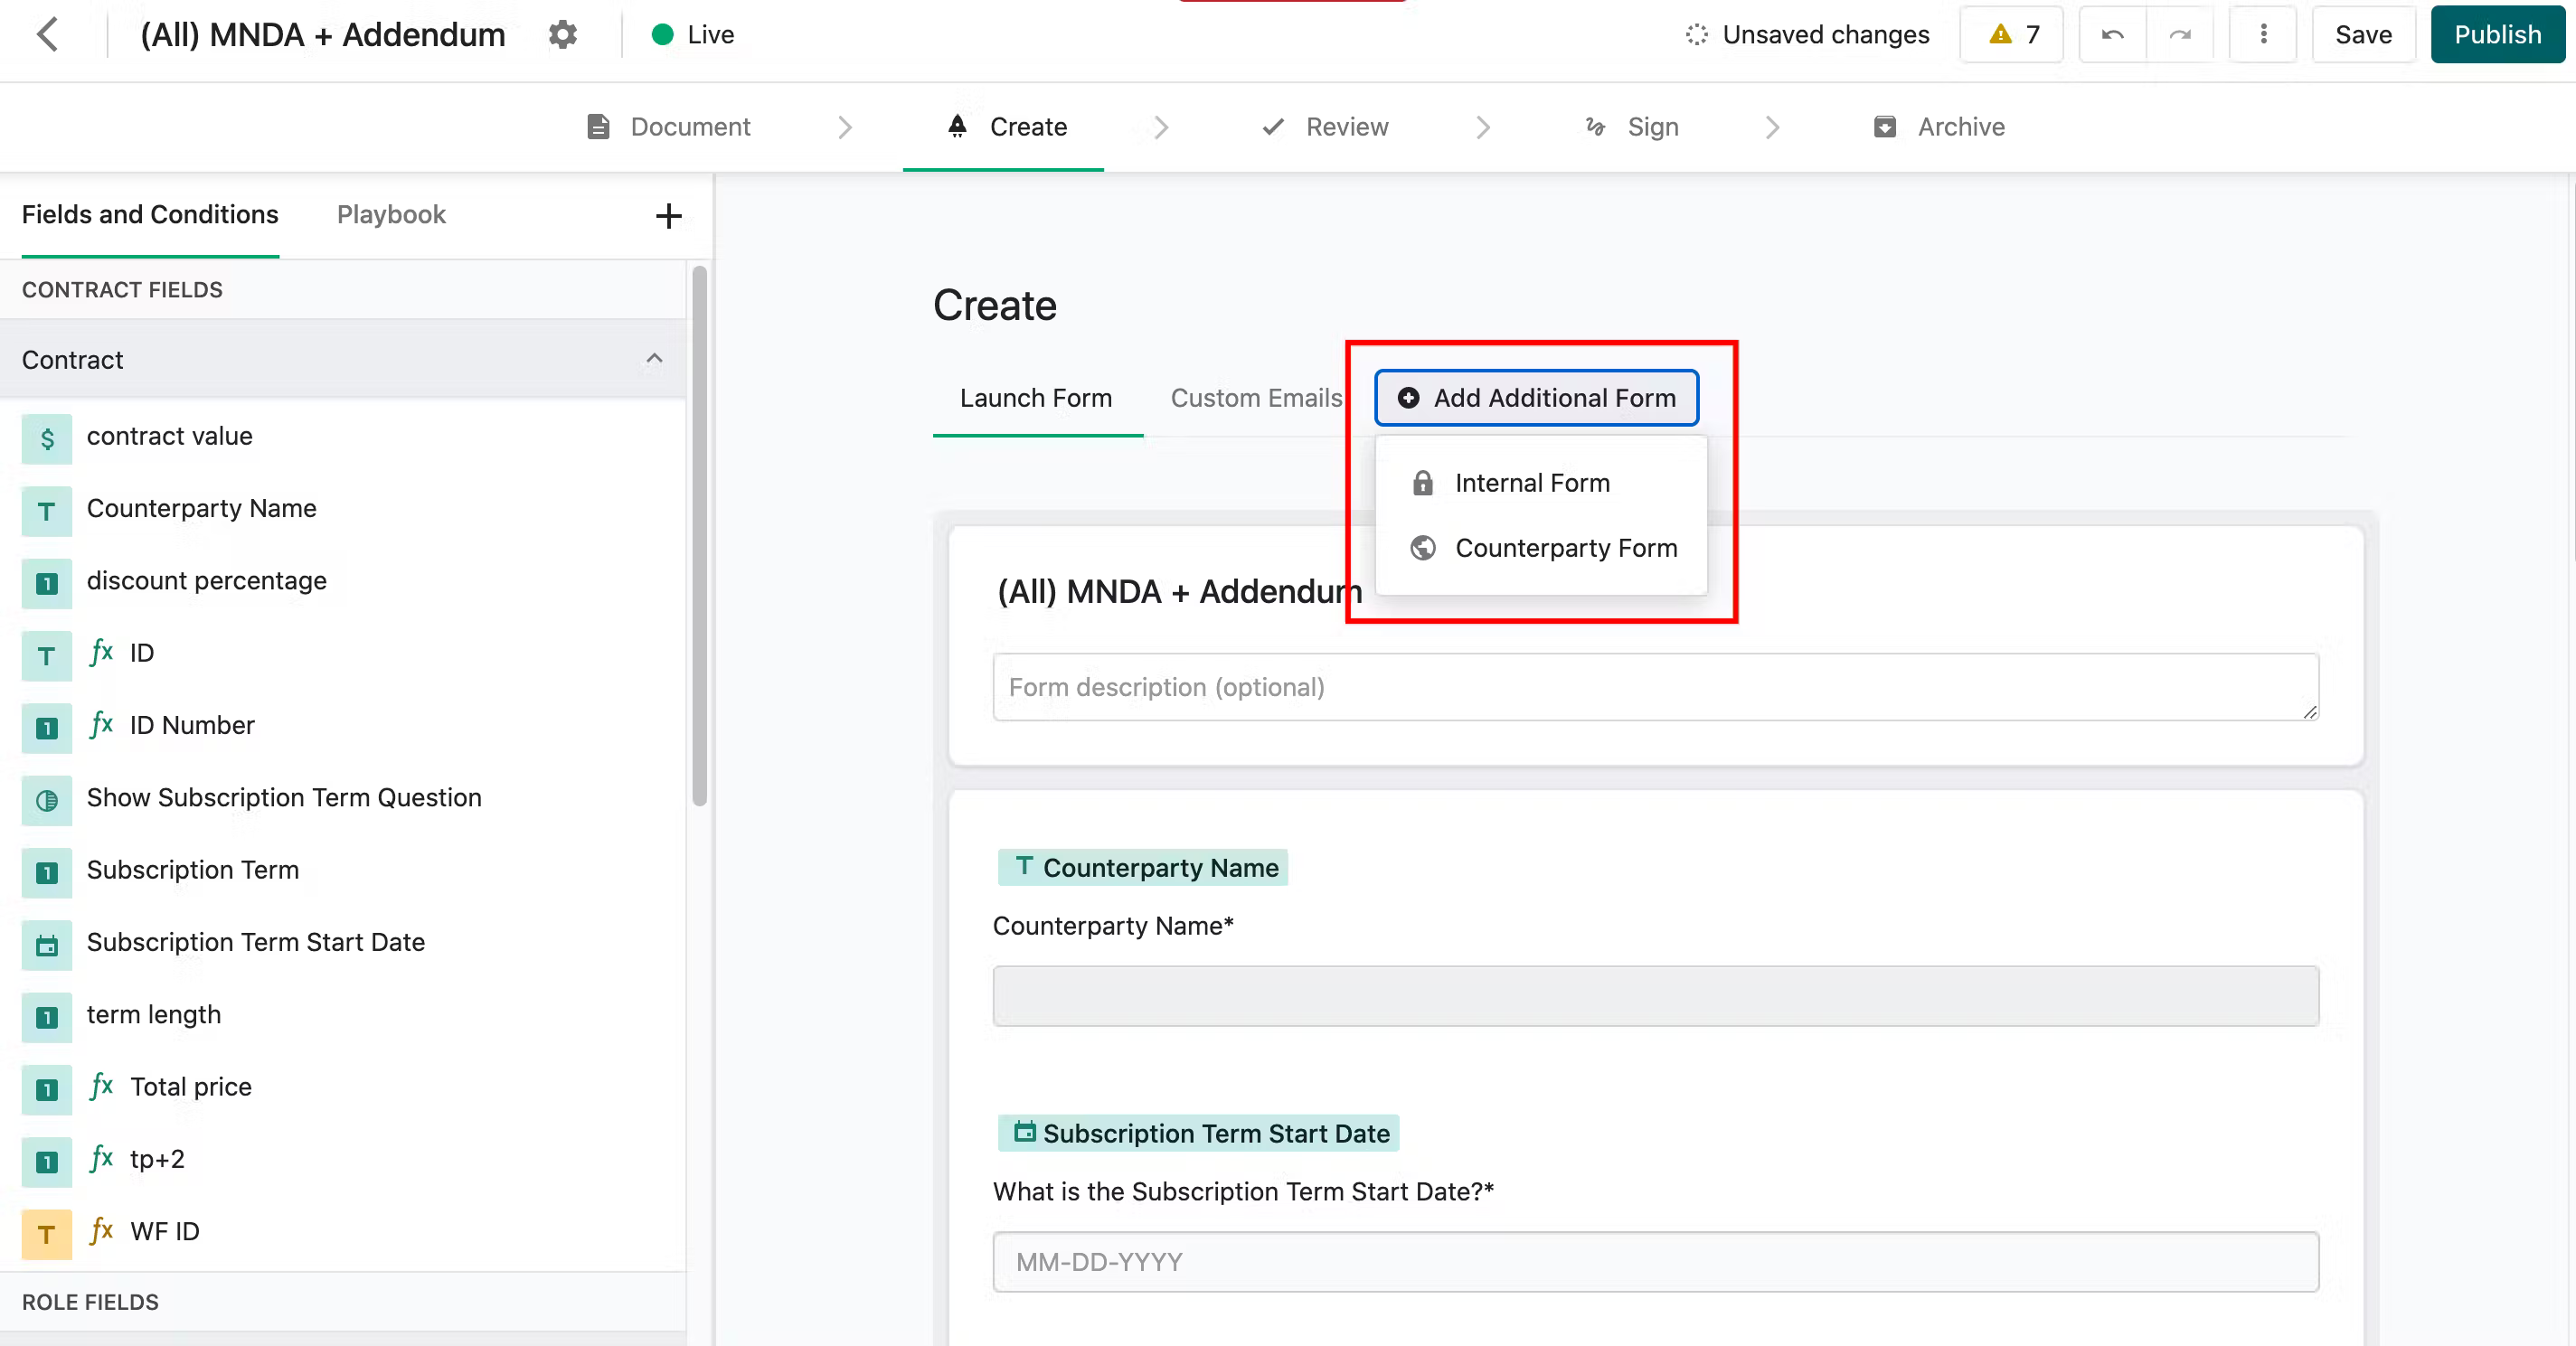
Task: Switch to the Playbook tab
Action: pos(390,214)
